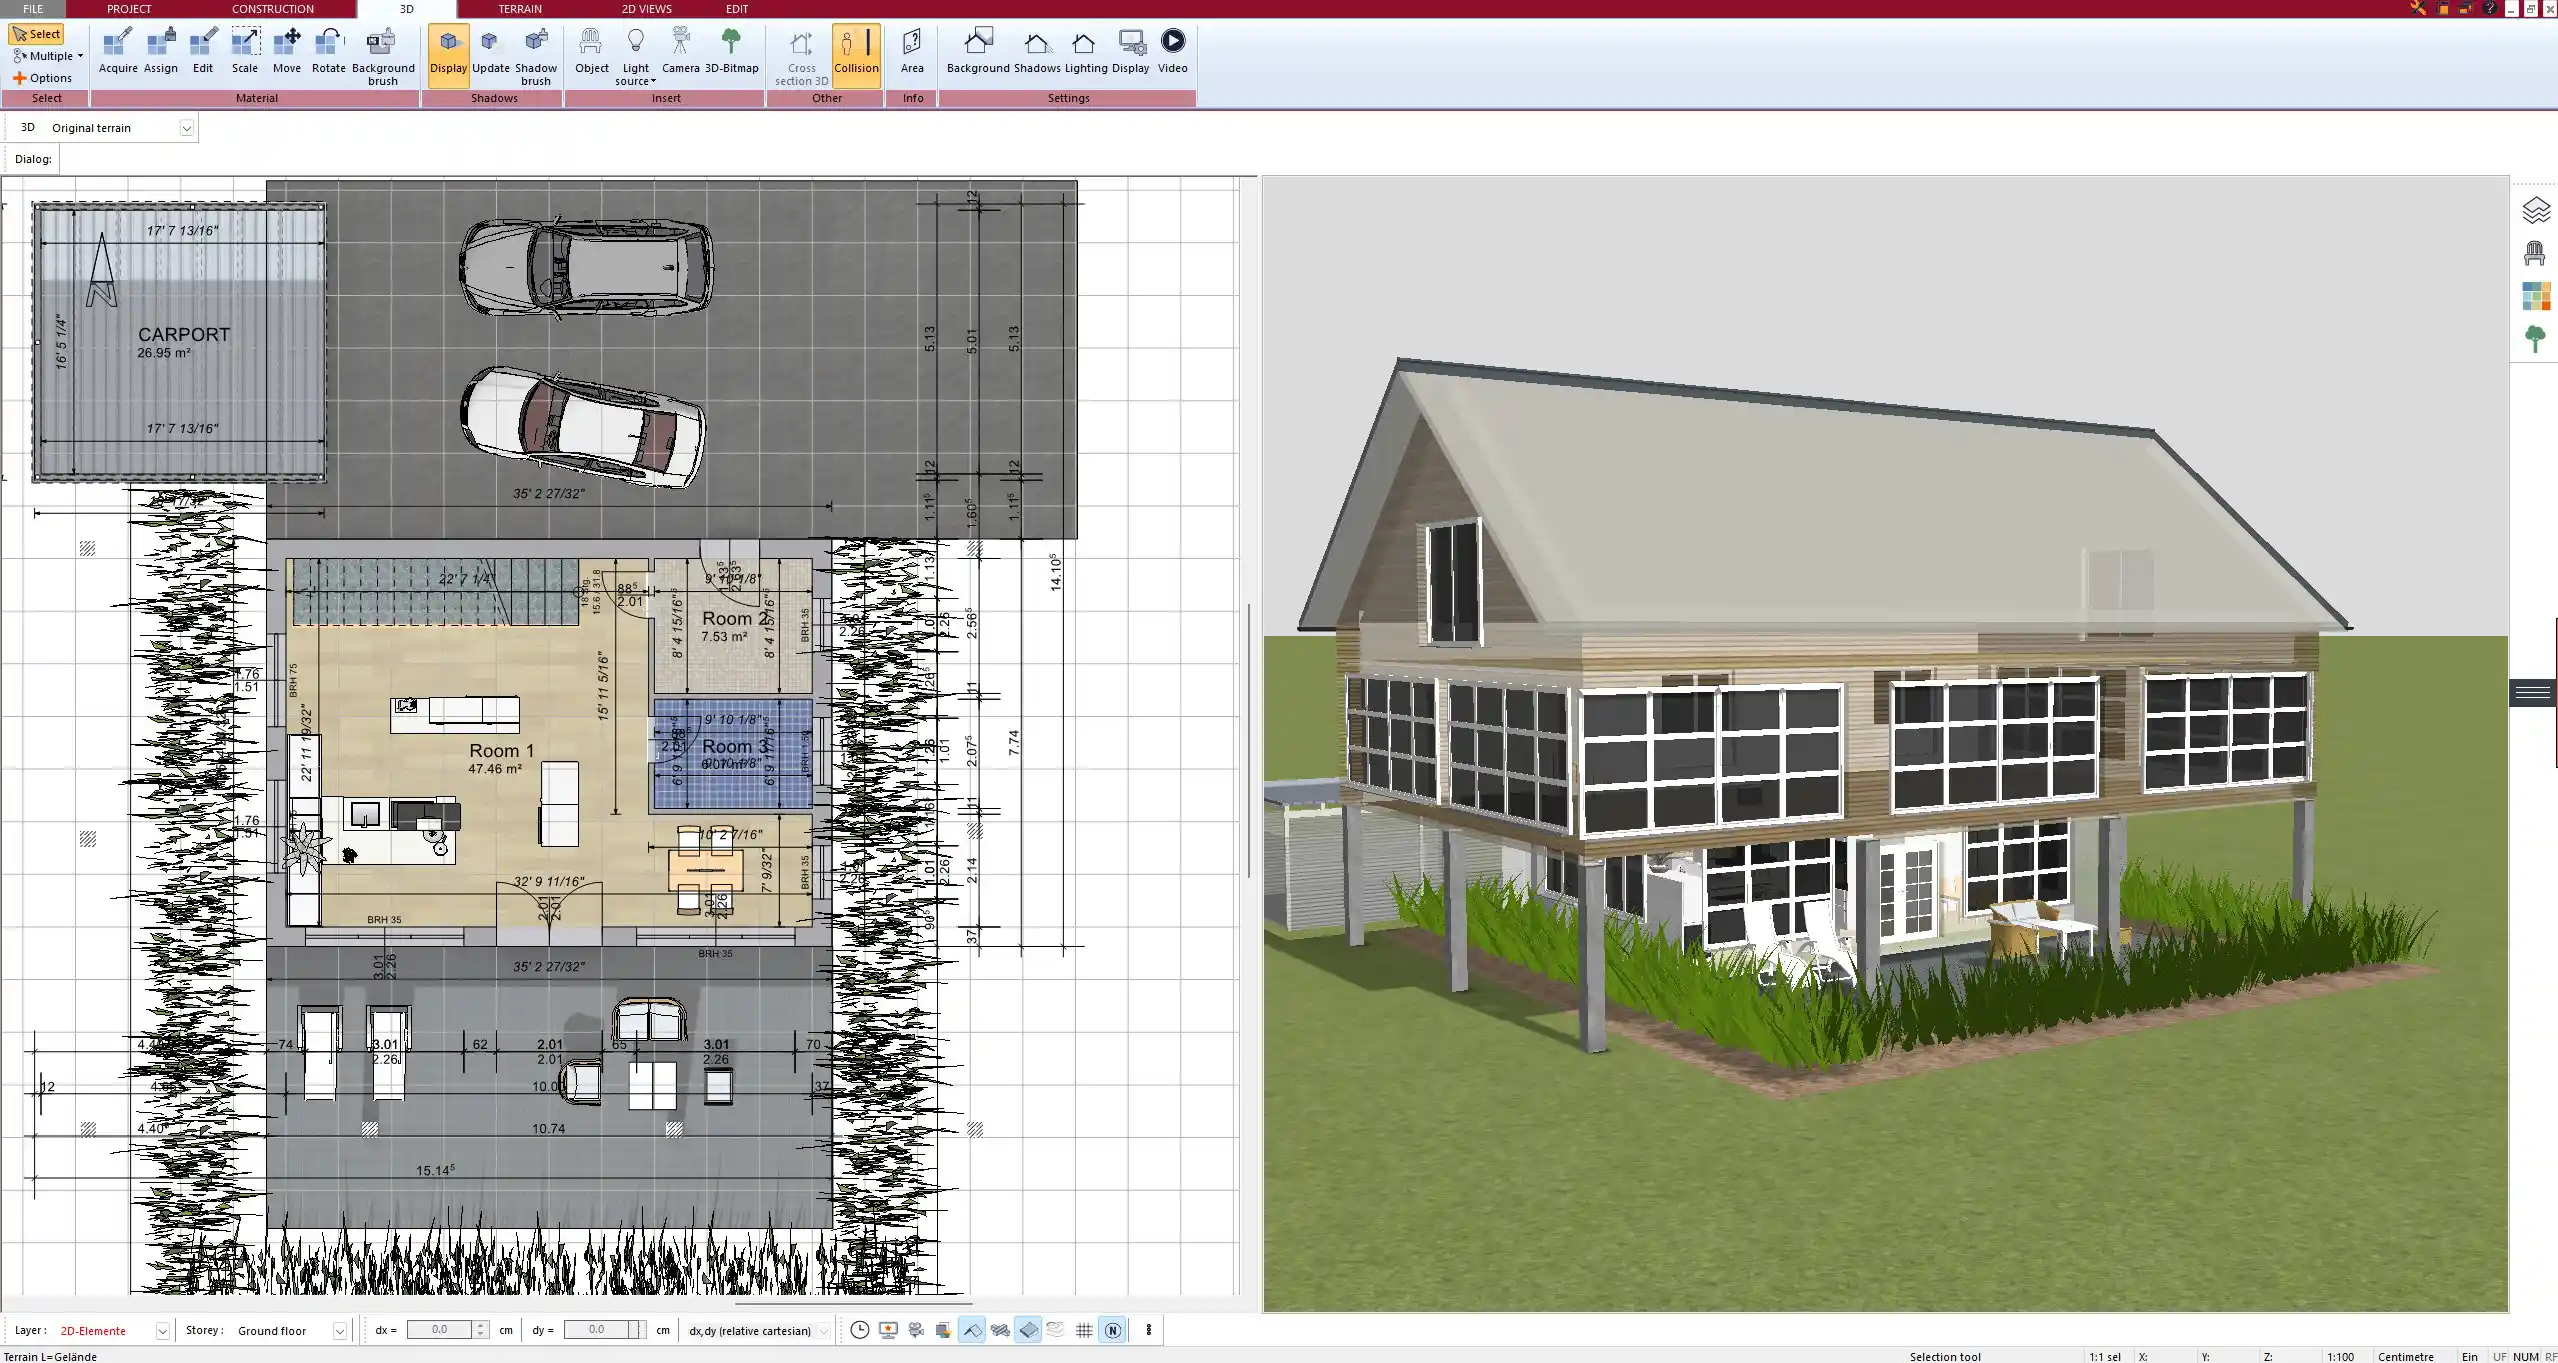This screenshot has width=2558, height=1363.
Task: Toggle the grid display in the bottom toolbar
Action: pyautogui.click(x=1084, y=1330)
